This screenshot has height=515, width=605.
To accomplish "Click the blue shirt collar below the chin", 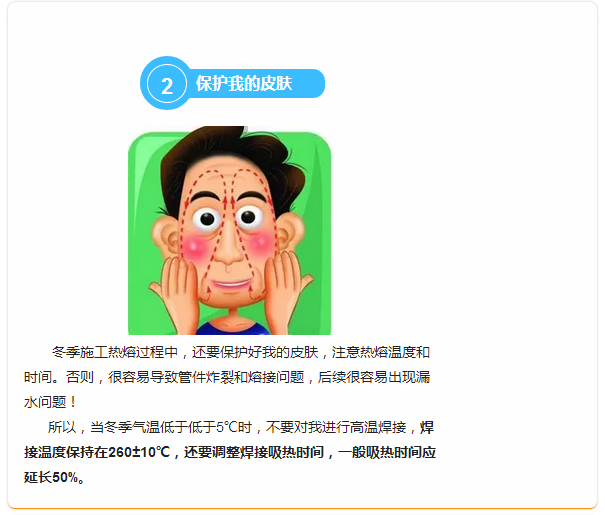I will 232,328.
